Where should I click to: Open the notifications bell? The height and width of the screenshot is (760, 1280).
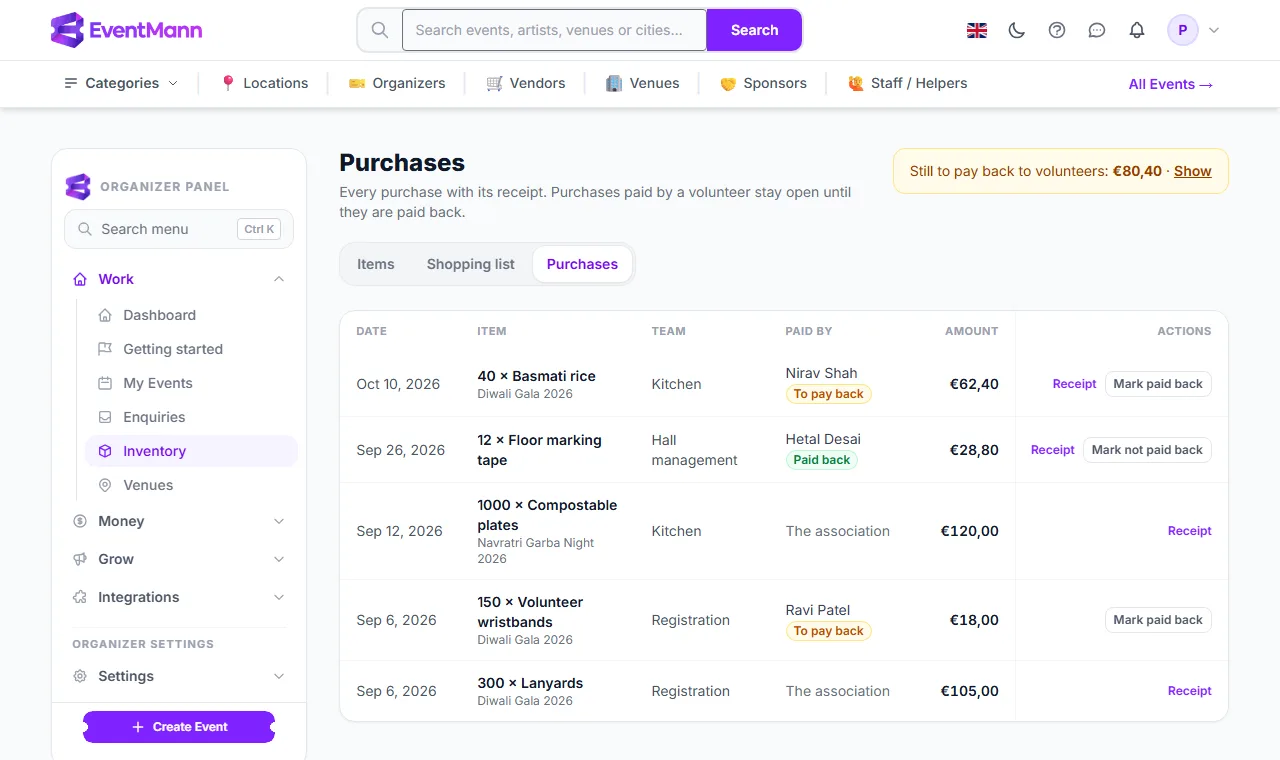click(x=1137, y=30)
